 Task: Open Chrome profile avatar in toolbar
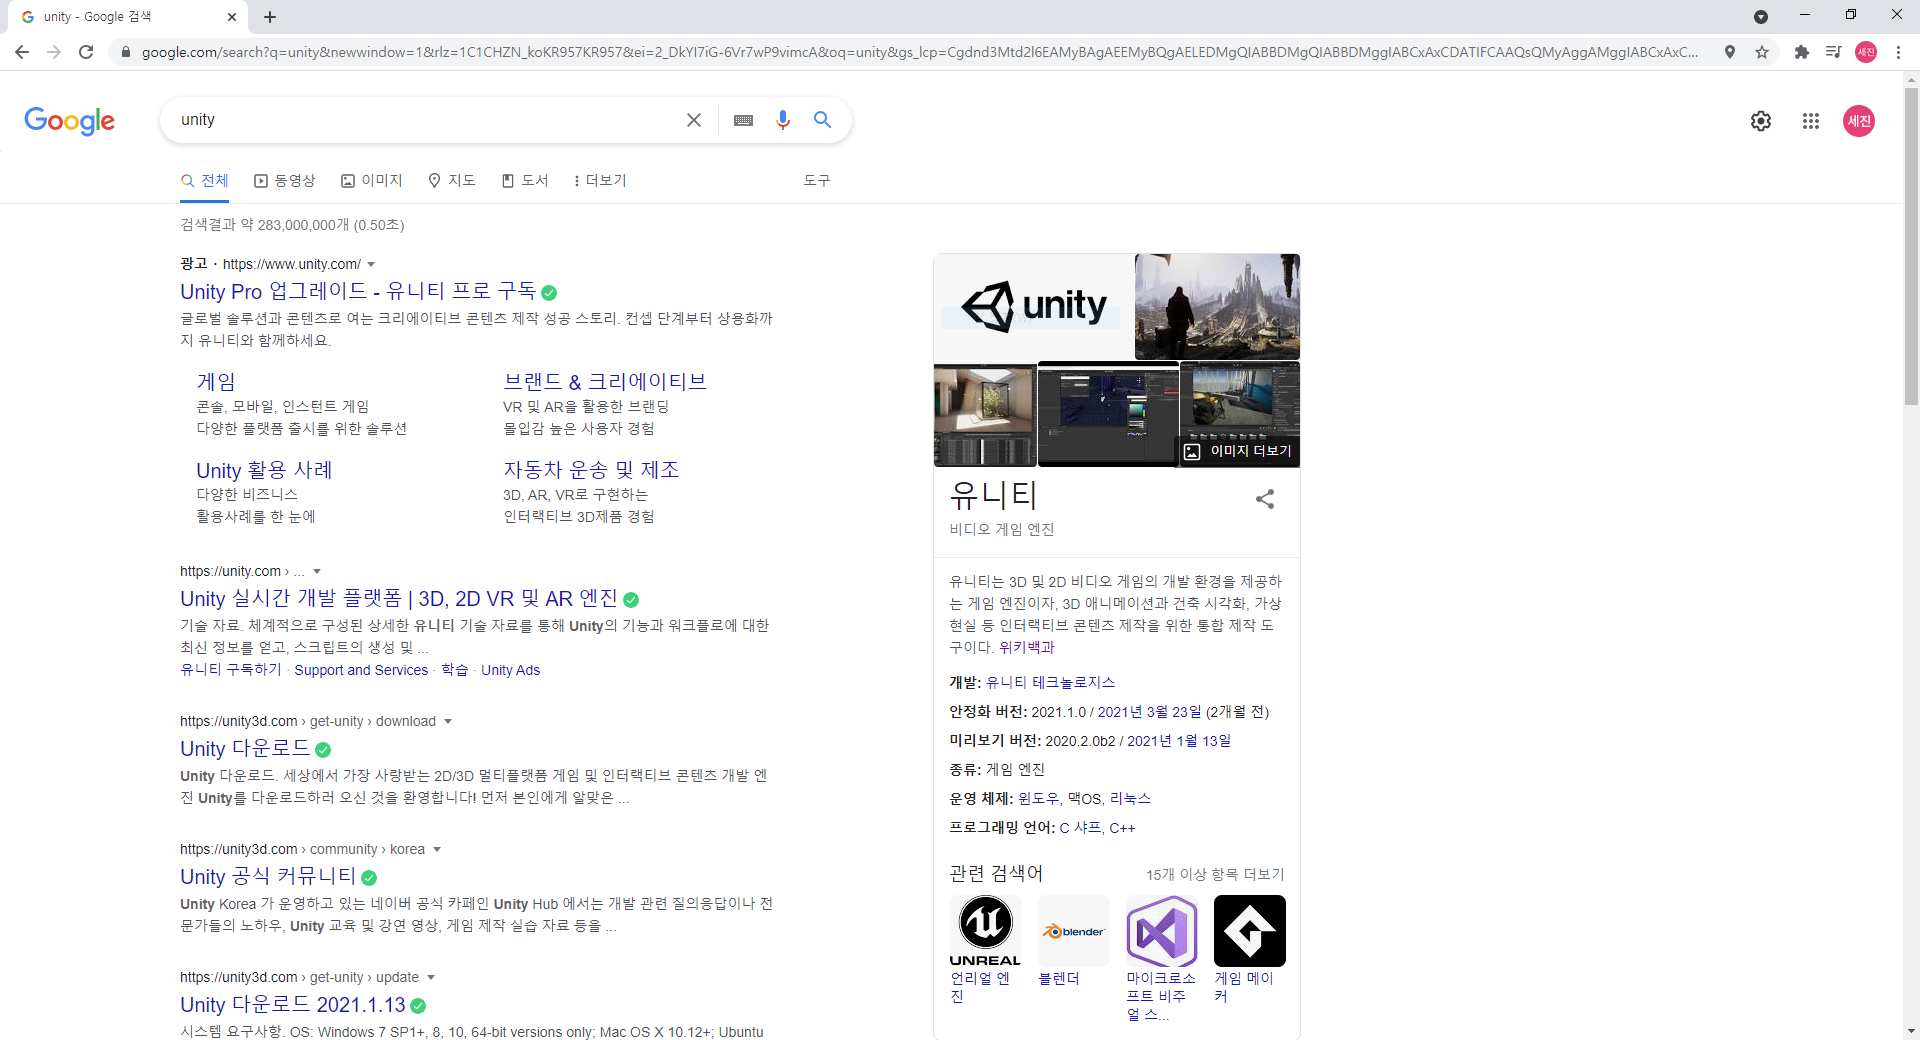coord(1866,52)
